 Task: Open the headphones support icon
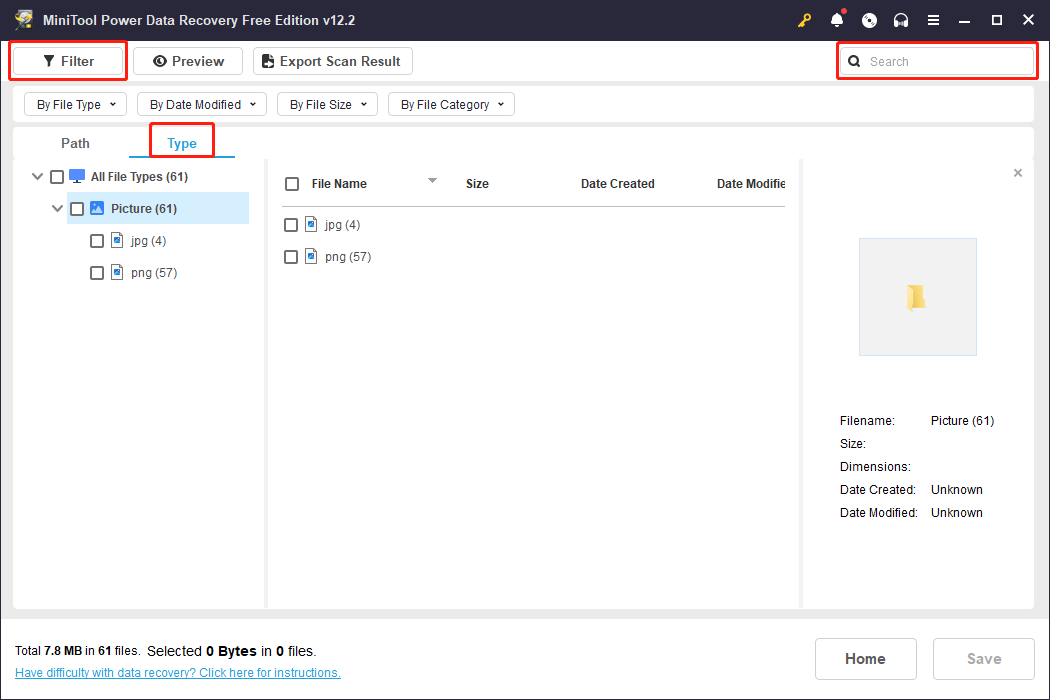[901, 20]
